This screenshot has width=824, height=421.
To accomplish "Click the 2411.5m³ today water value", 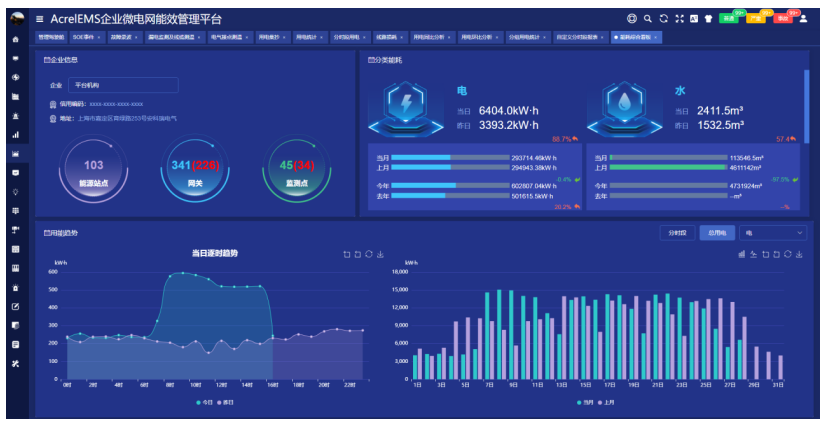I will pos(720,111).
